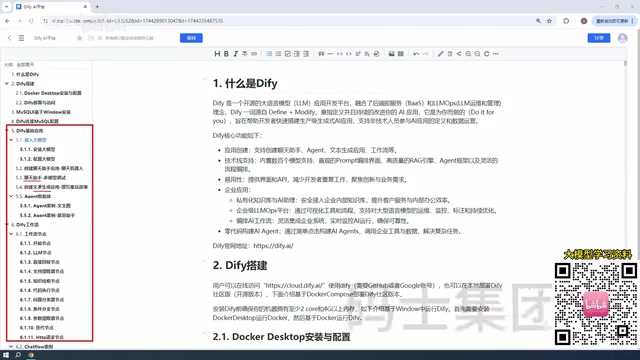Select '6.1.2. LLM节点' outline entry
The width and height of the screenshot is (640, 360).
pos(36,253)
